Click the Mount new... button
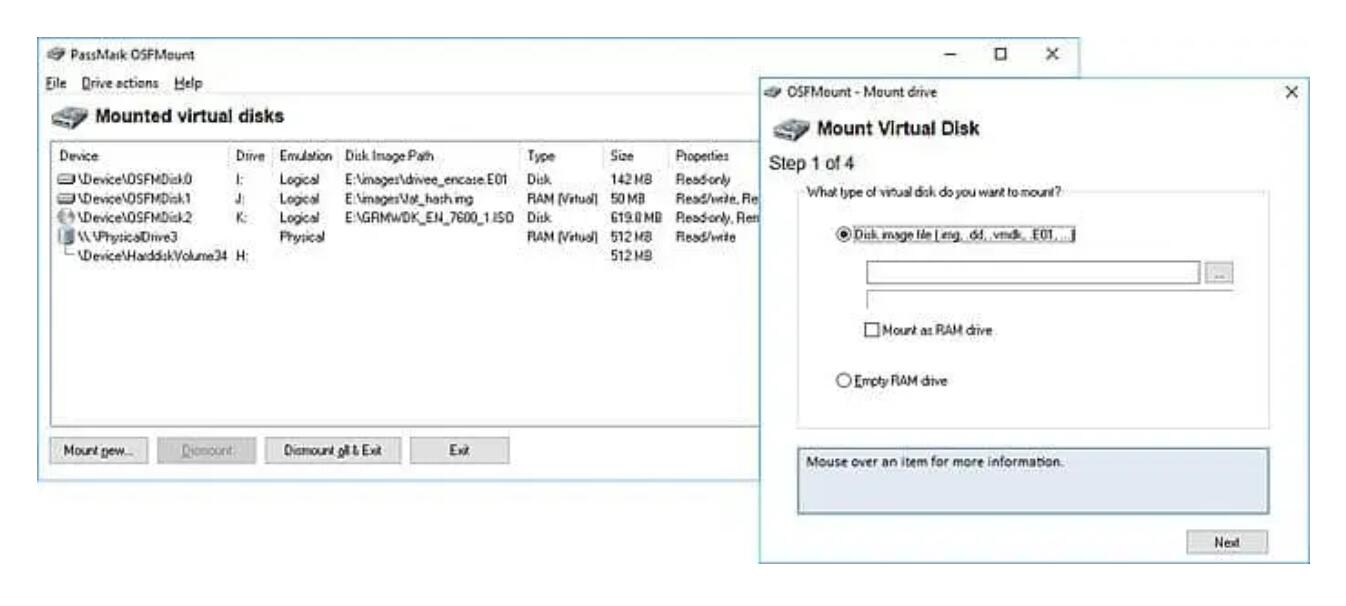 point(98,451)
